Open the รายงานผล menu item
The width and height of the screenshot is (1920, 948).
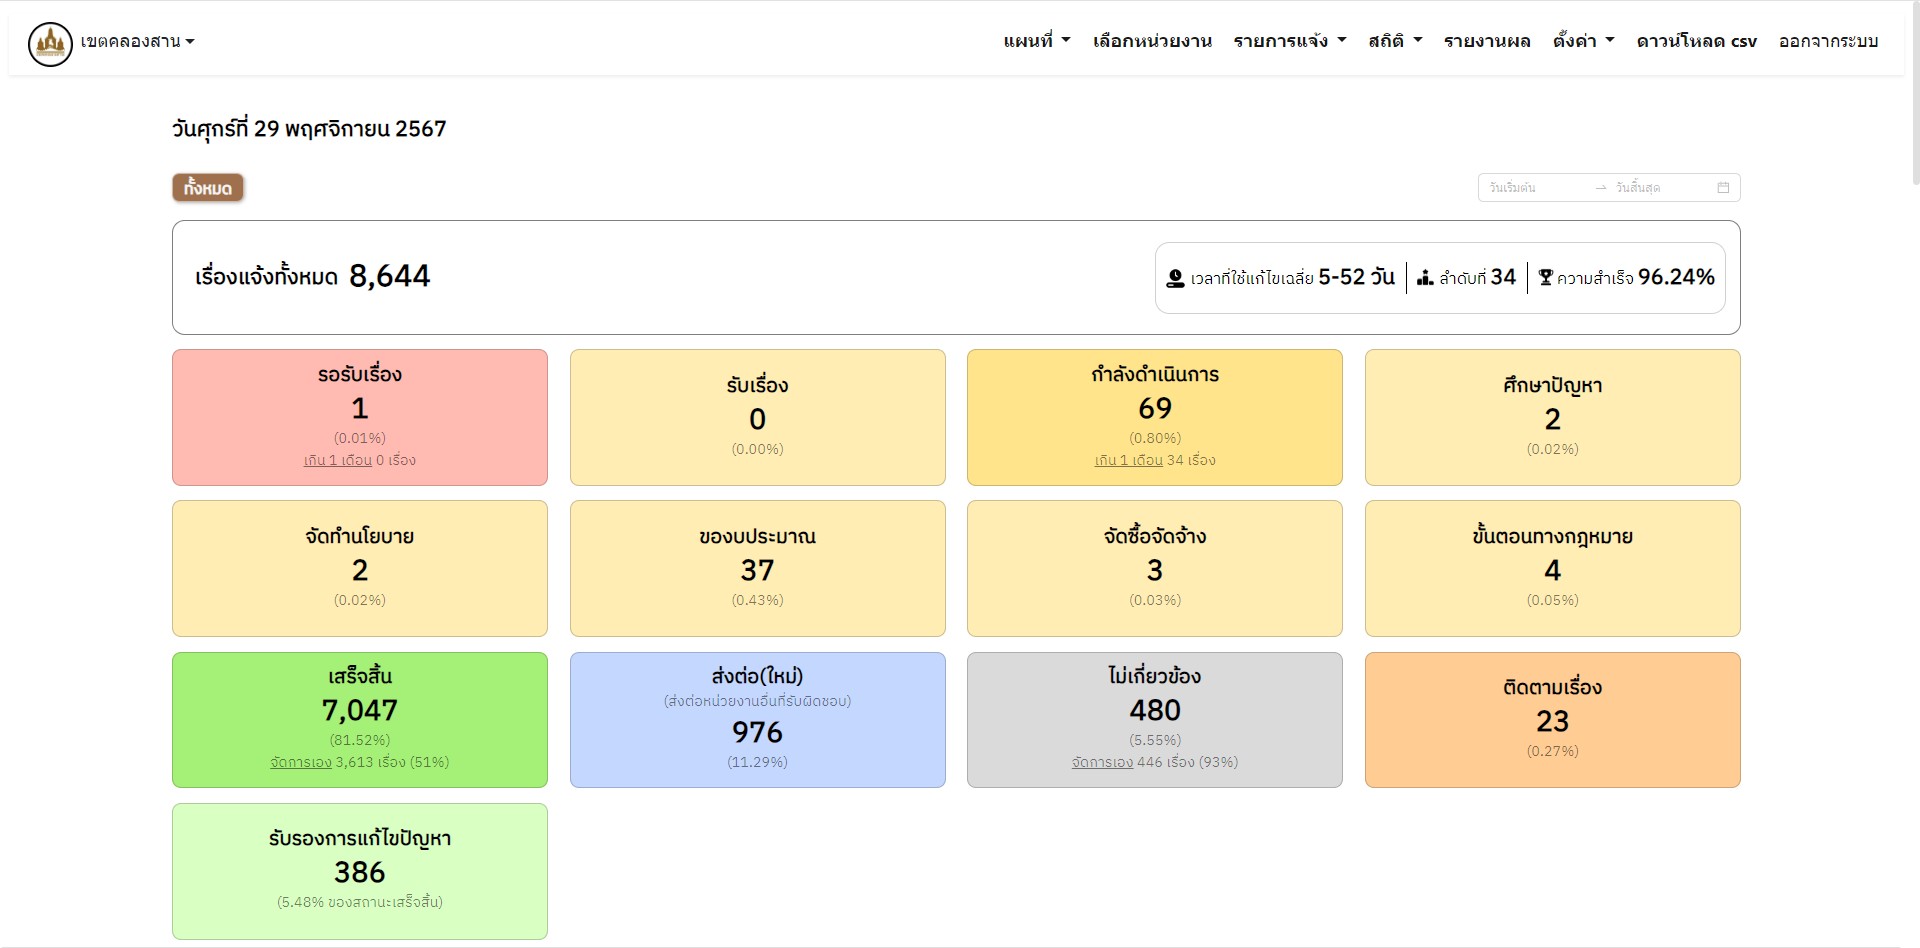pyautogui.click(x=1487, y=41)
